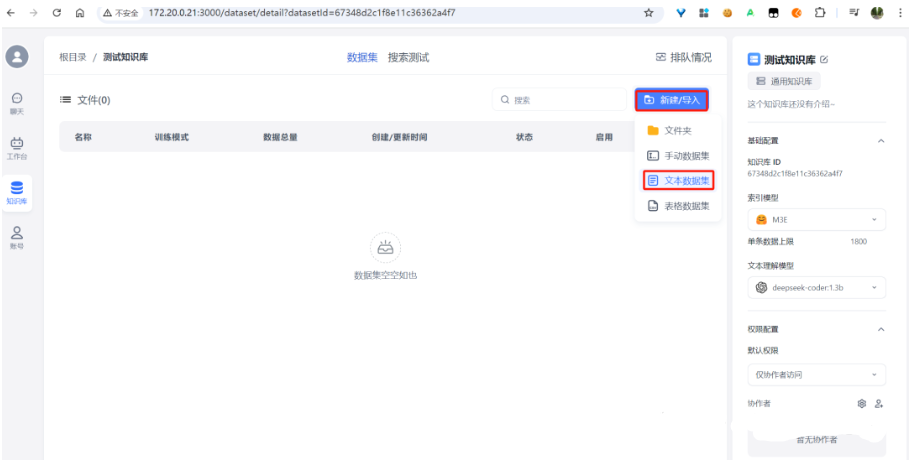Open the 工作台 workbench sidebar item
917x468 pixels.
[17, 148]
